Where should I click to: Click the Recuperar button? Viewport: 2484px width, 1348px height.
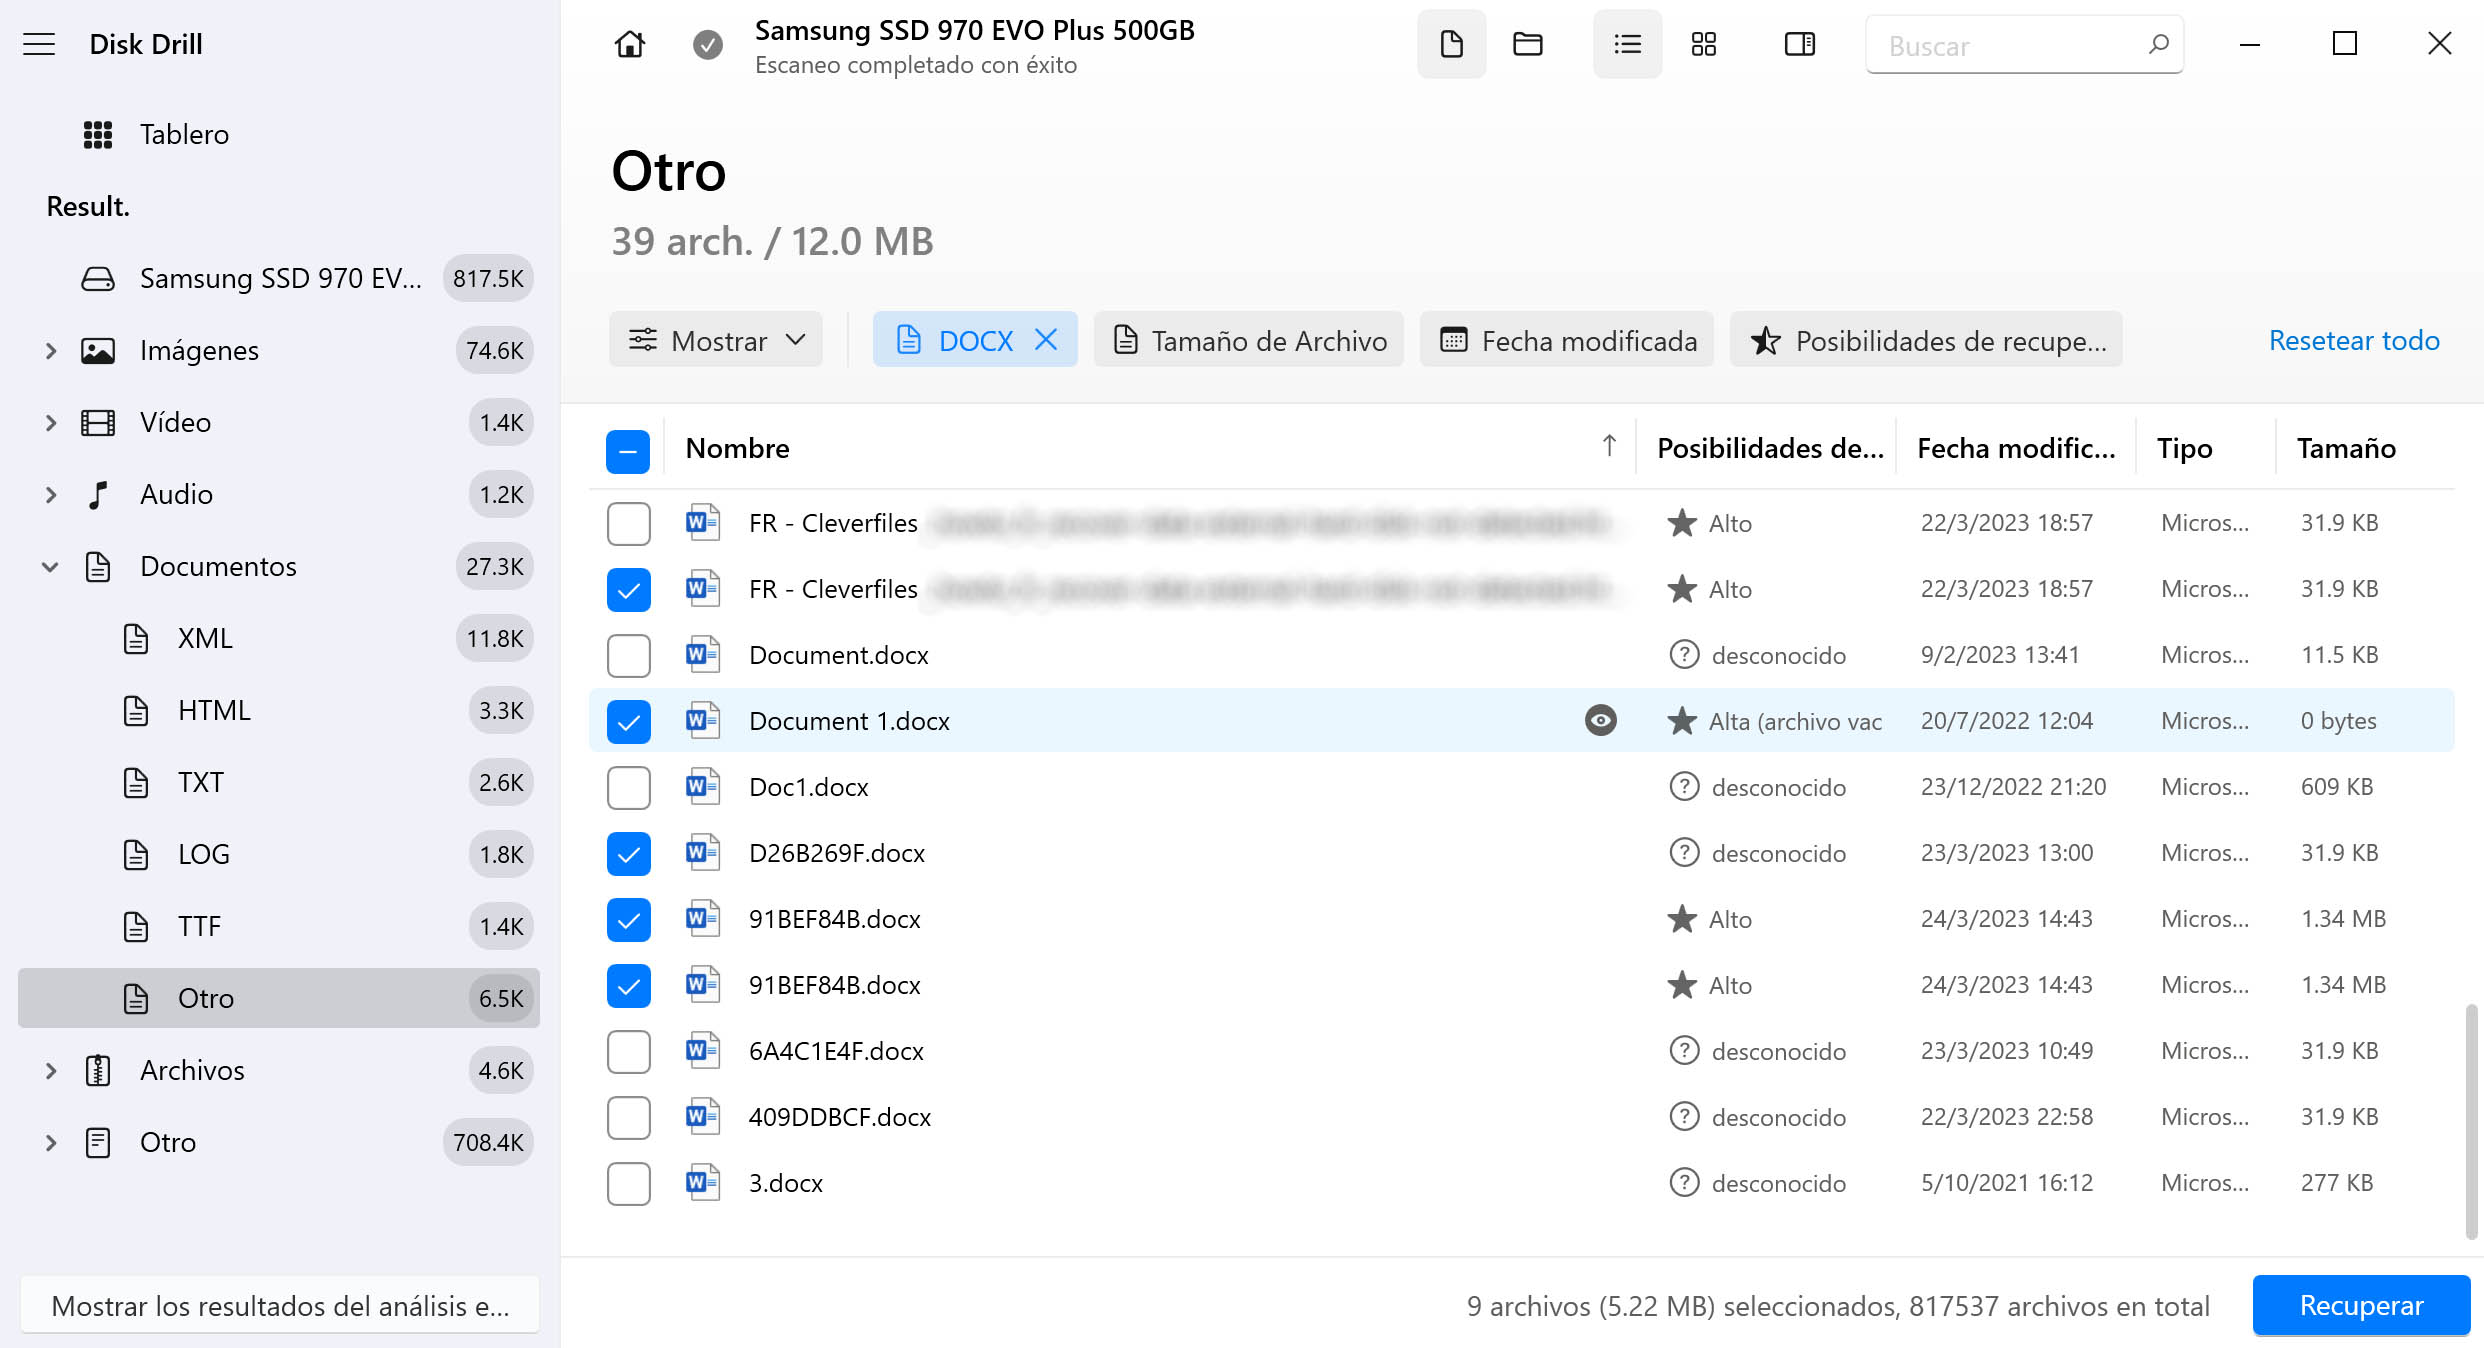(2360, 1305)
